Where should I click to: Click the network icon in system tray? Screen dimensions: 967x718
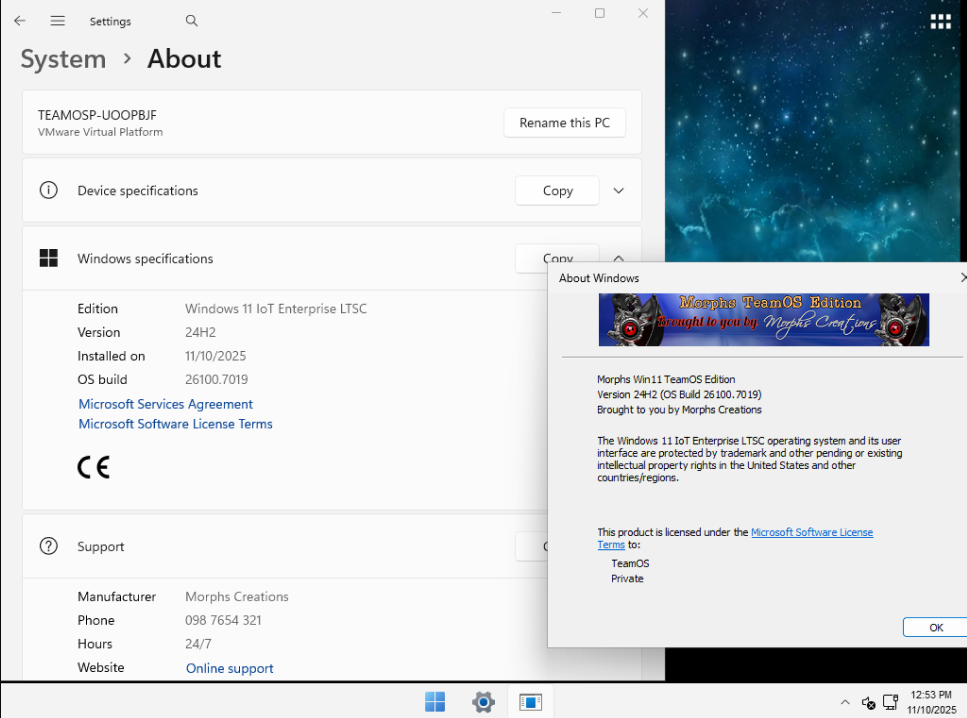pyautogui.click(x=890, y=702)
